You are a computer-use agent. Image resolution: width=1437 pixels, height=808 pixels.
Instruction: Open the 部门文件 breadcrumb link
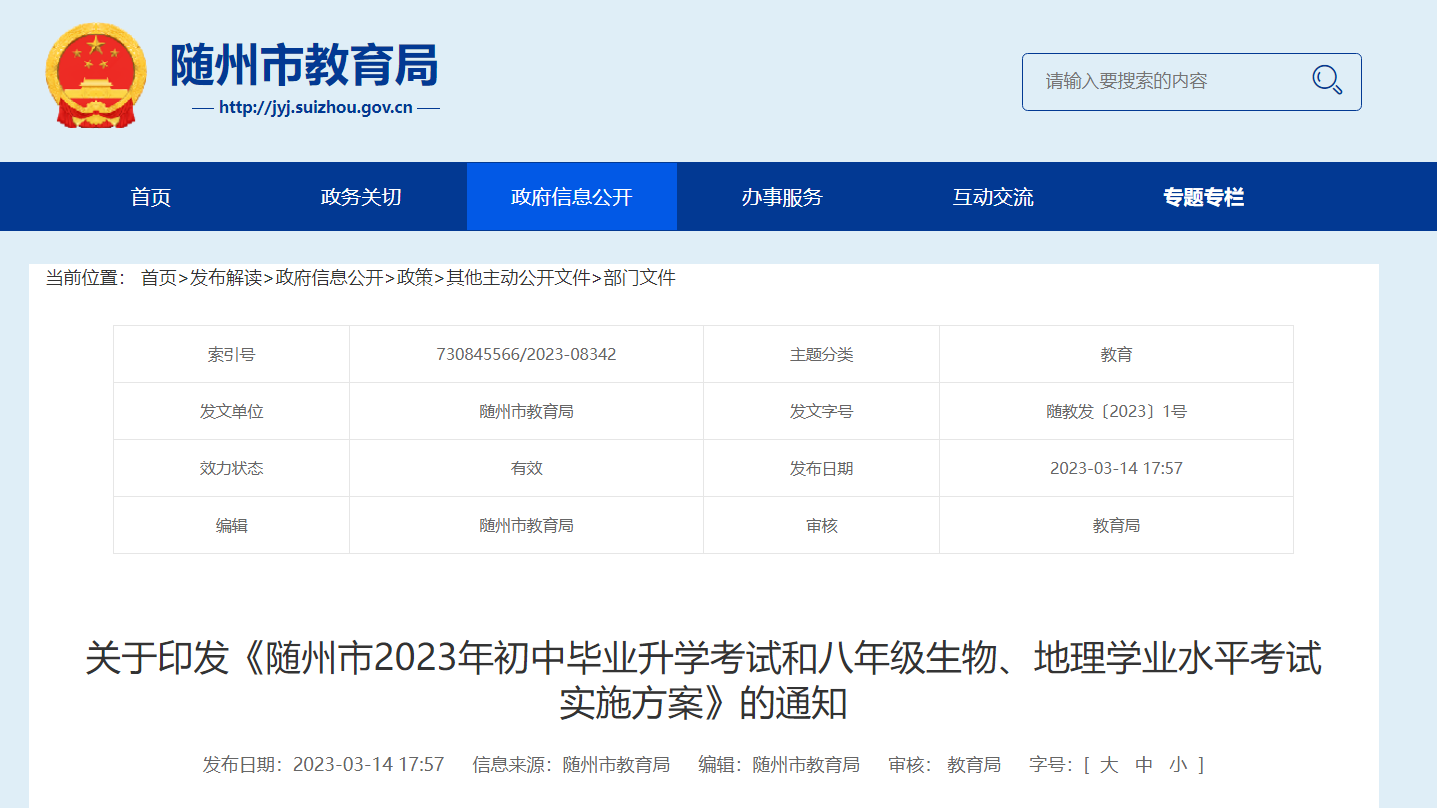[640, 278]
